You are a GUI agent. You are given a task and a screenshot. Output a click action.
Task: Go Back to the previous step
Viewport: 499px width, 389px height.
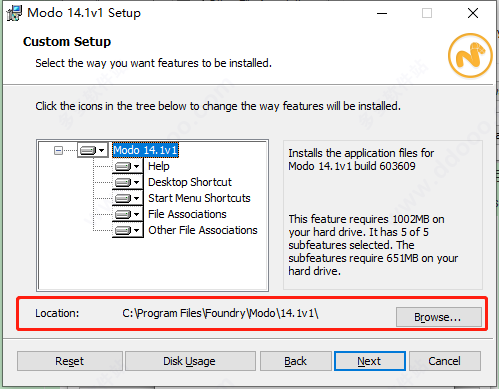tap(296, 361)
